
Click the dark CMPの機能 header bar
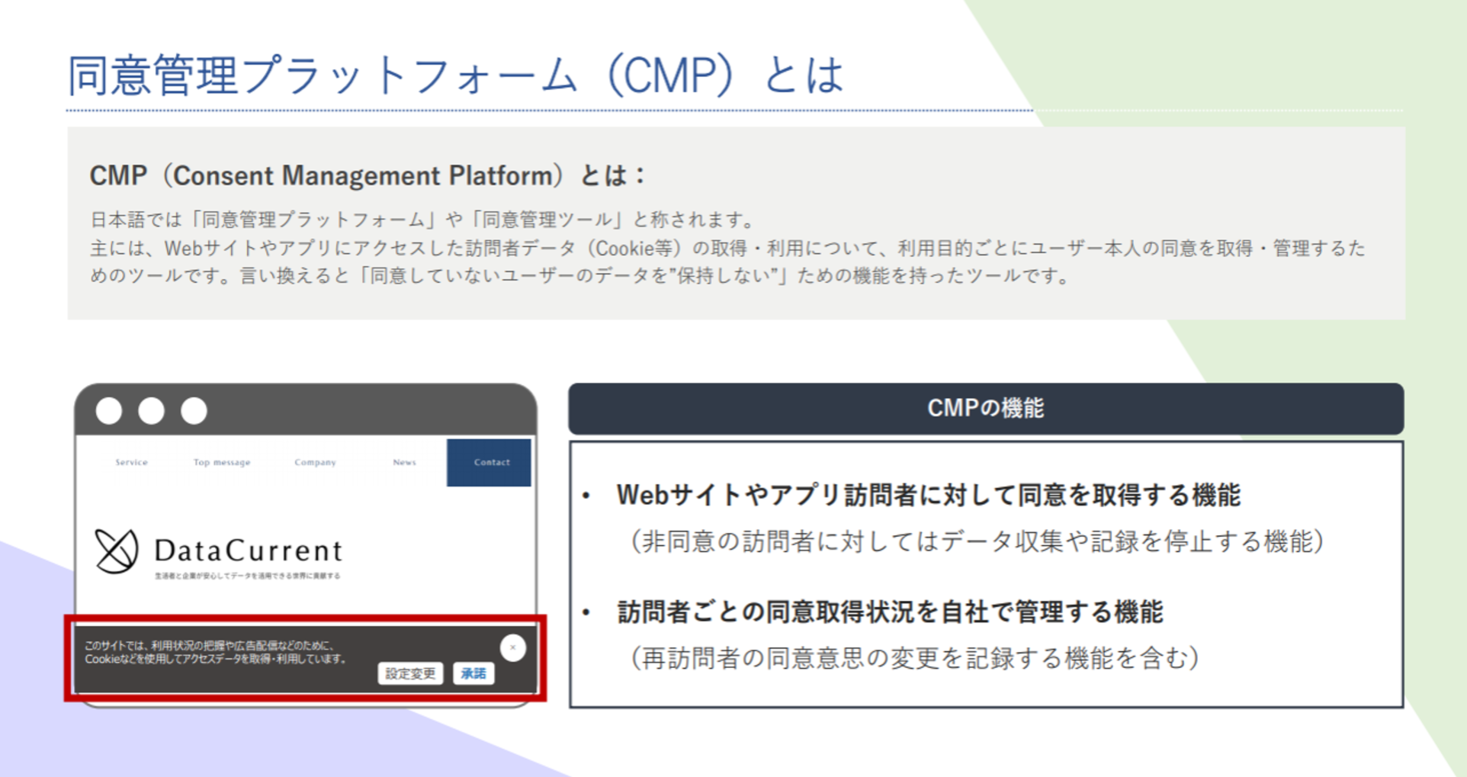point(985,407)
